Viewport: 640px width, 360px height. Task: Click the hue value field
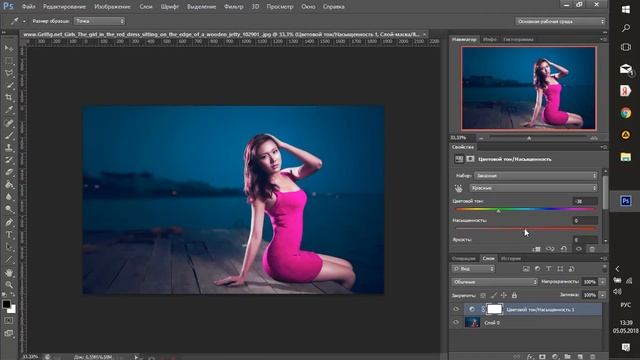(x=585, y=201)
